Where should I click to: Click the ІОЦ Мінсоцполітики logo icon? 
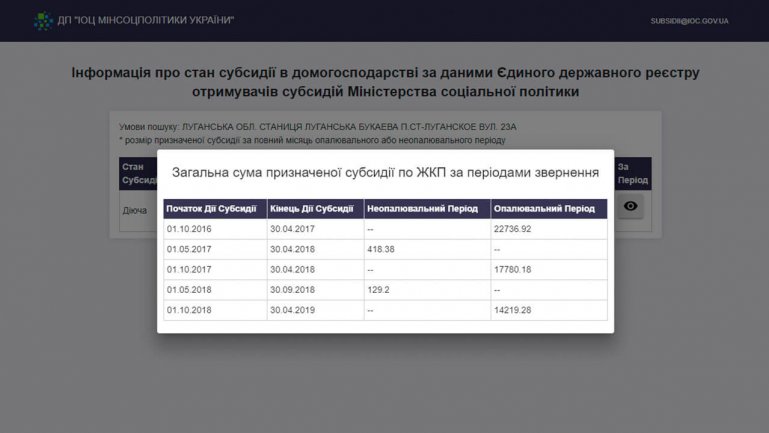click(x=43, y=21)
